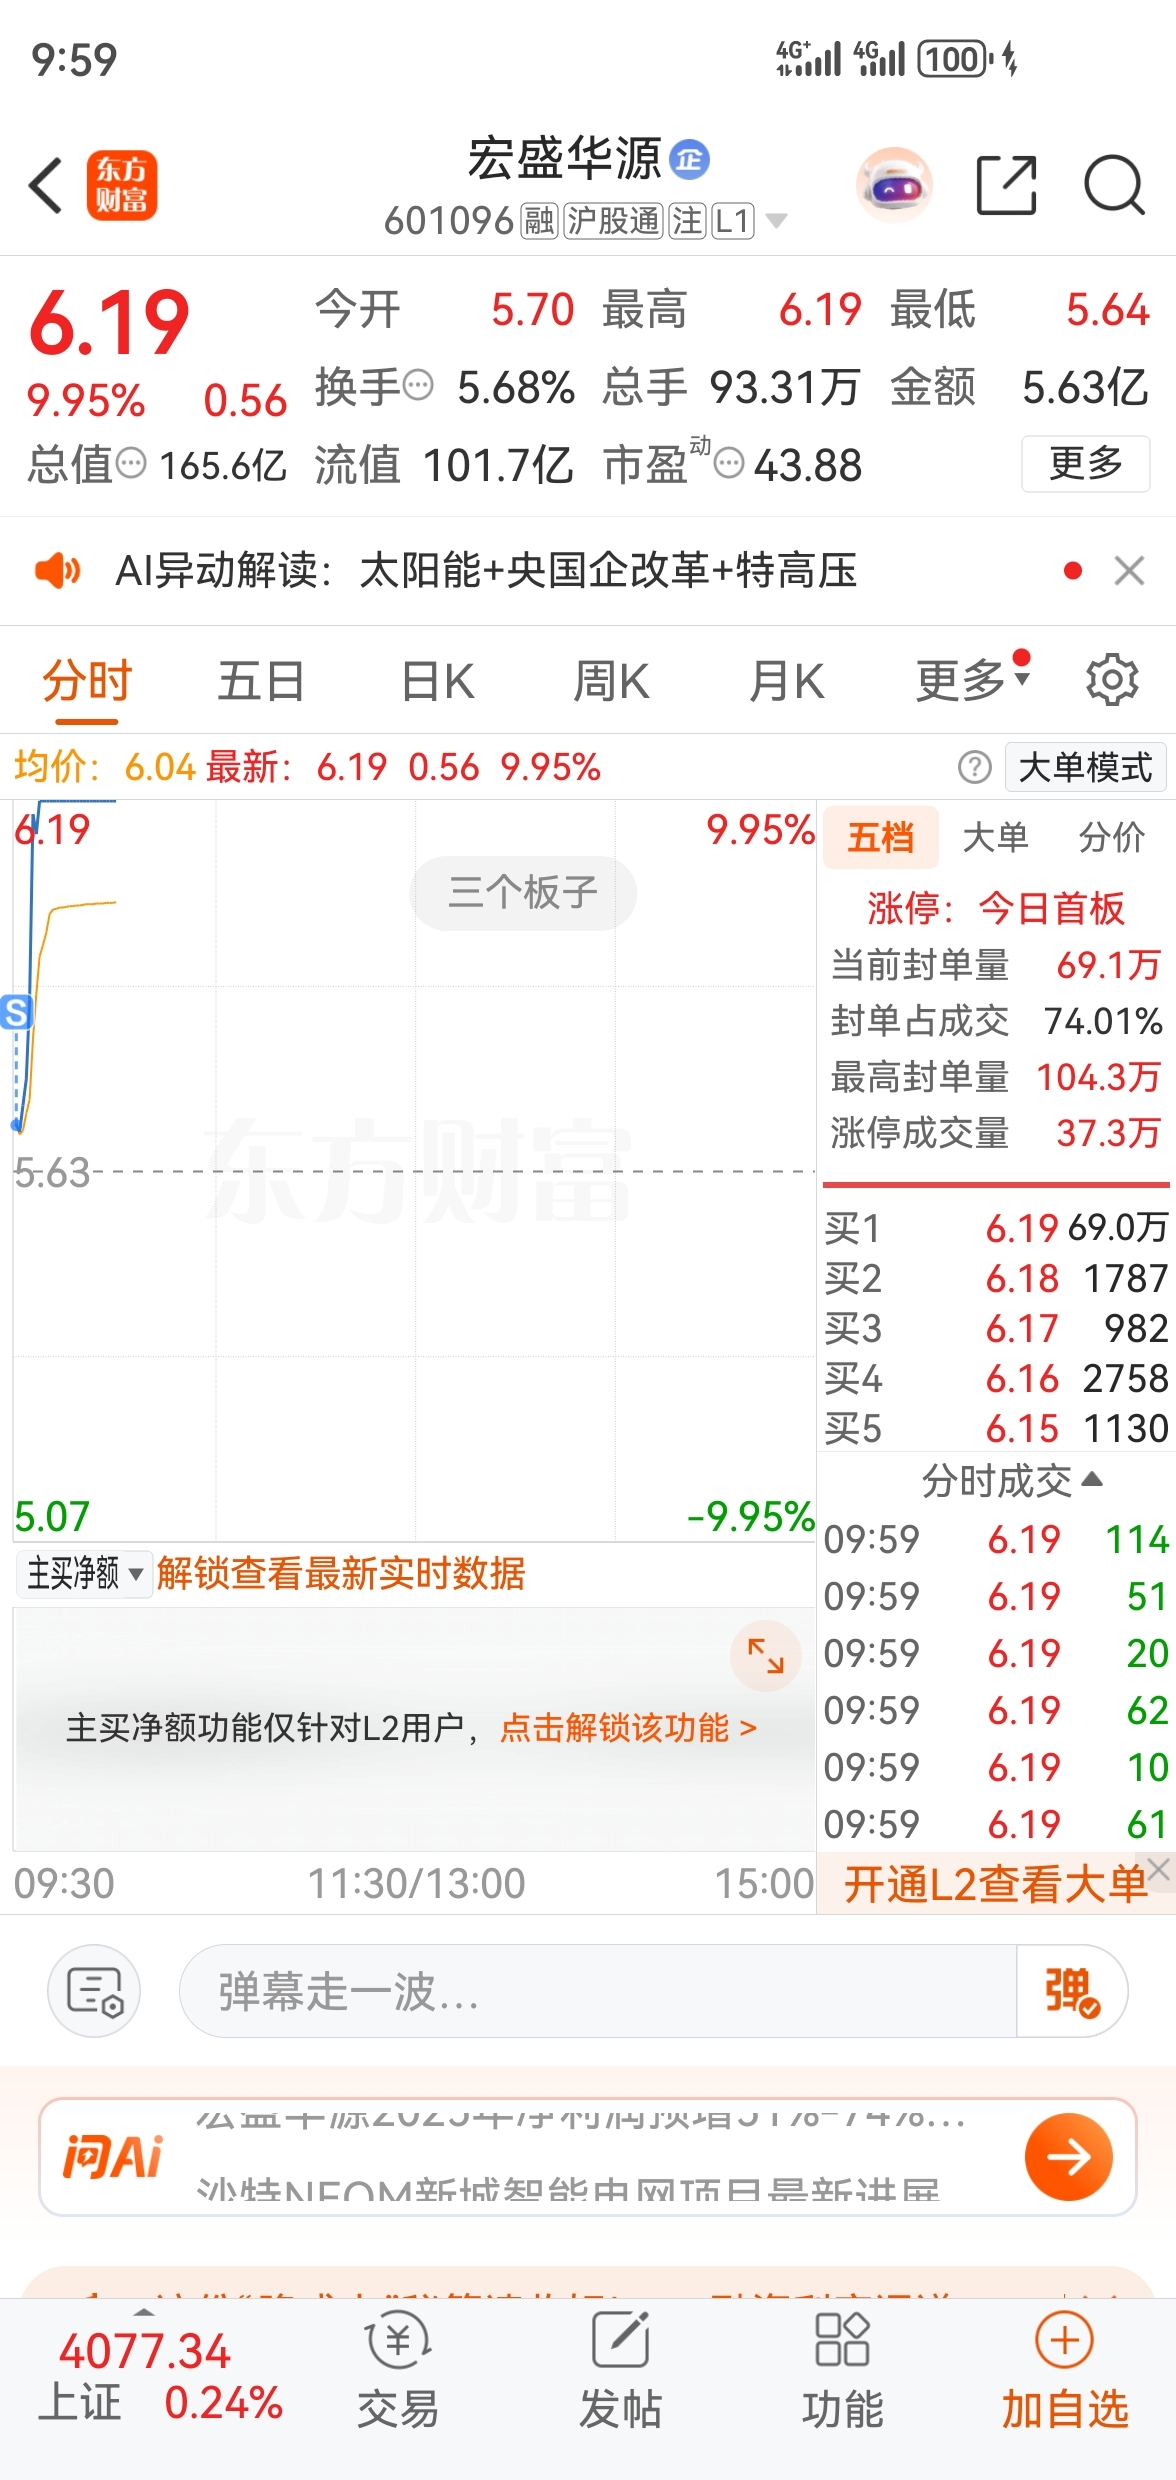
Task: Switch to the 月K tab
Action: click(787, 682)
